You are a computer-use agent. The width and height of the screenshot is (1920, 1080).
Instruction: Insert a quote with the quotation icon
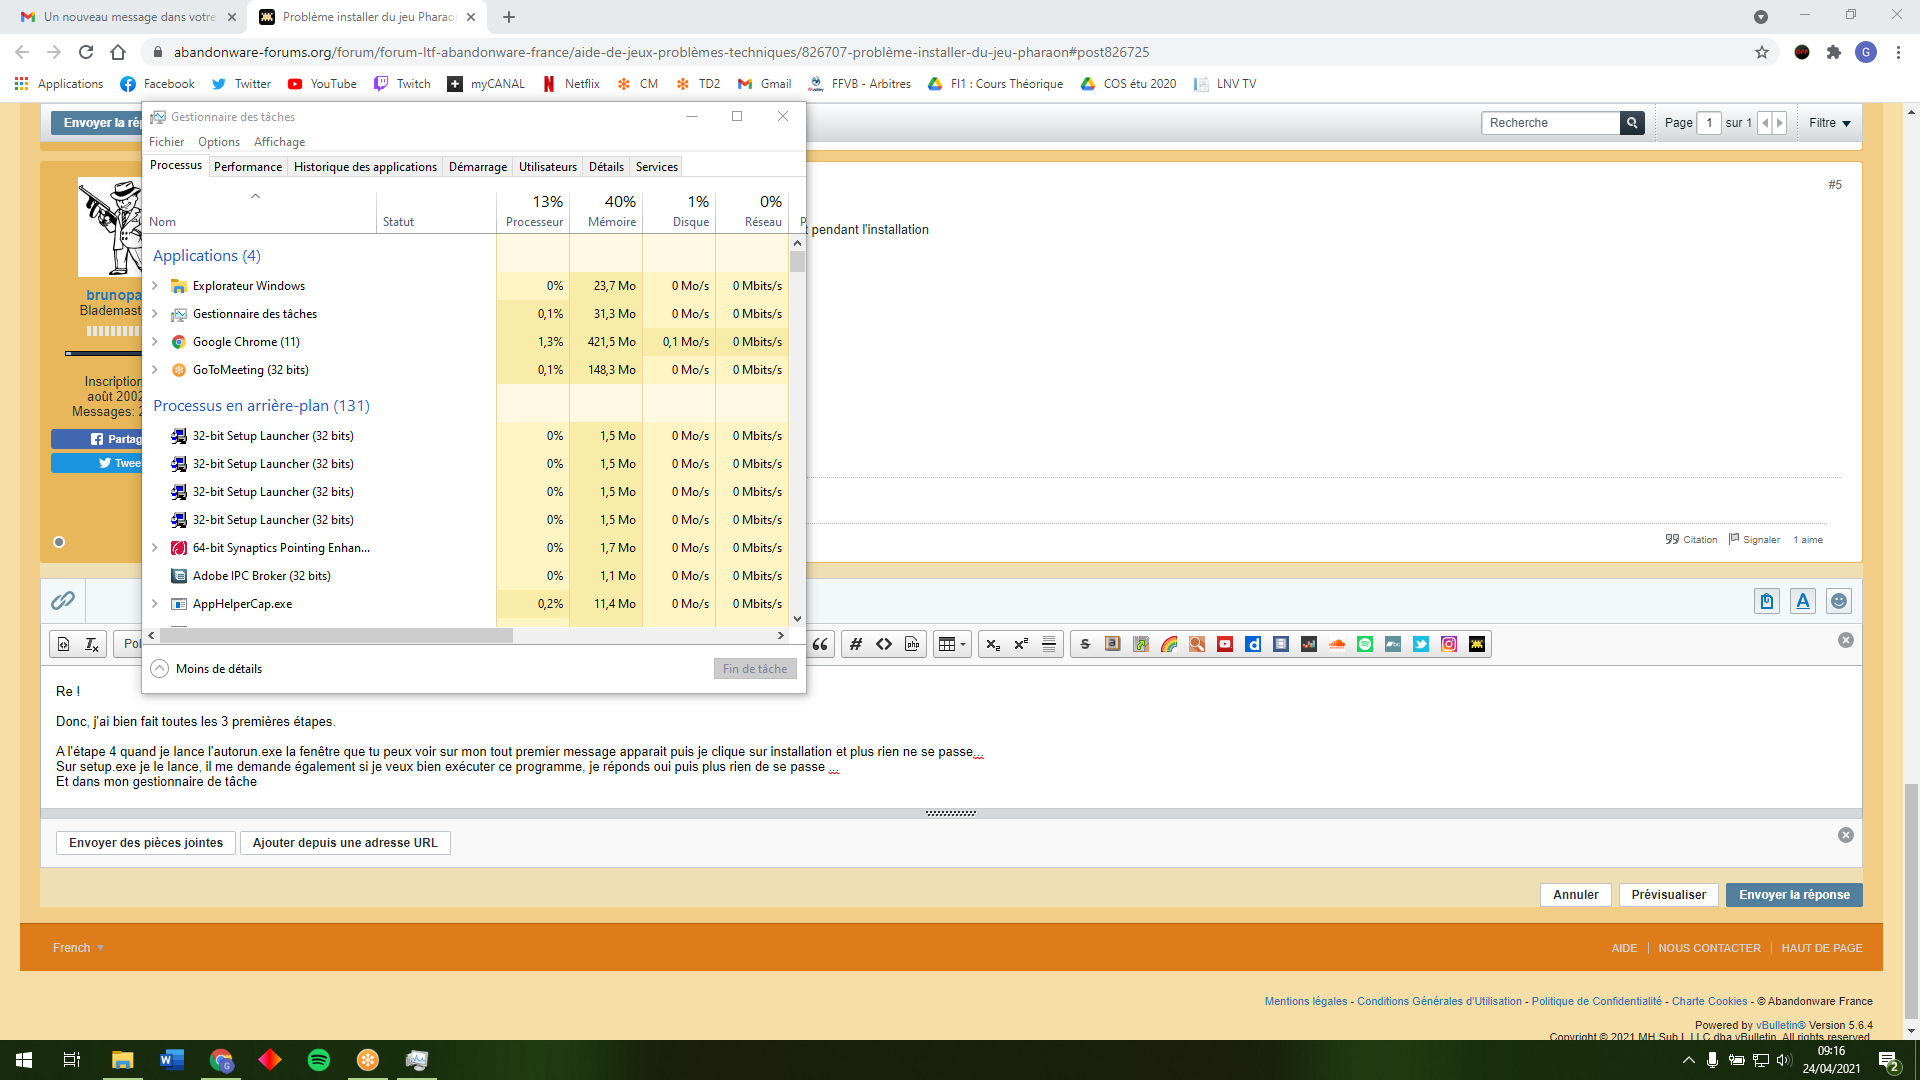tap(820, 644)
